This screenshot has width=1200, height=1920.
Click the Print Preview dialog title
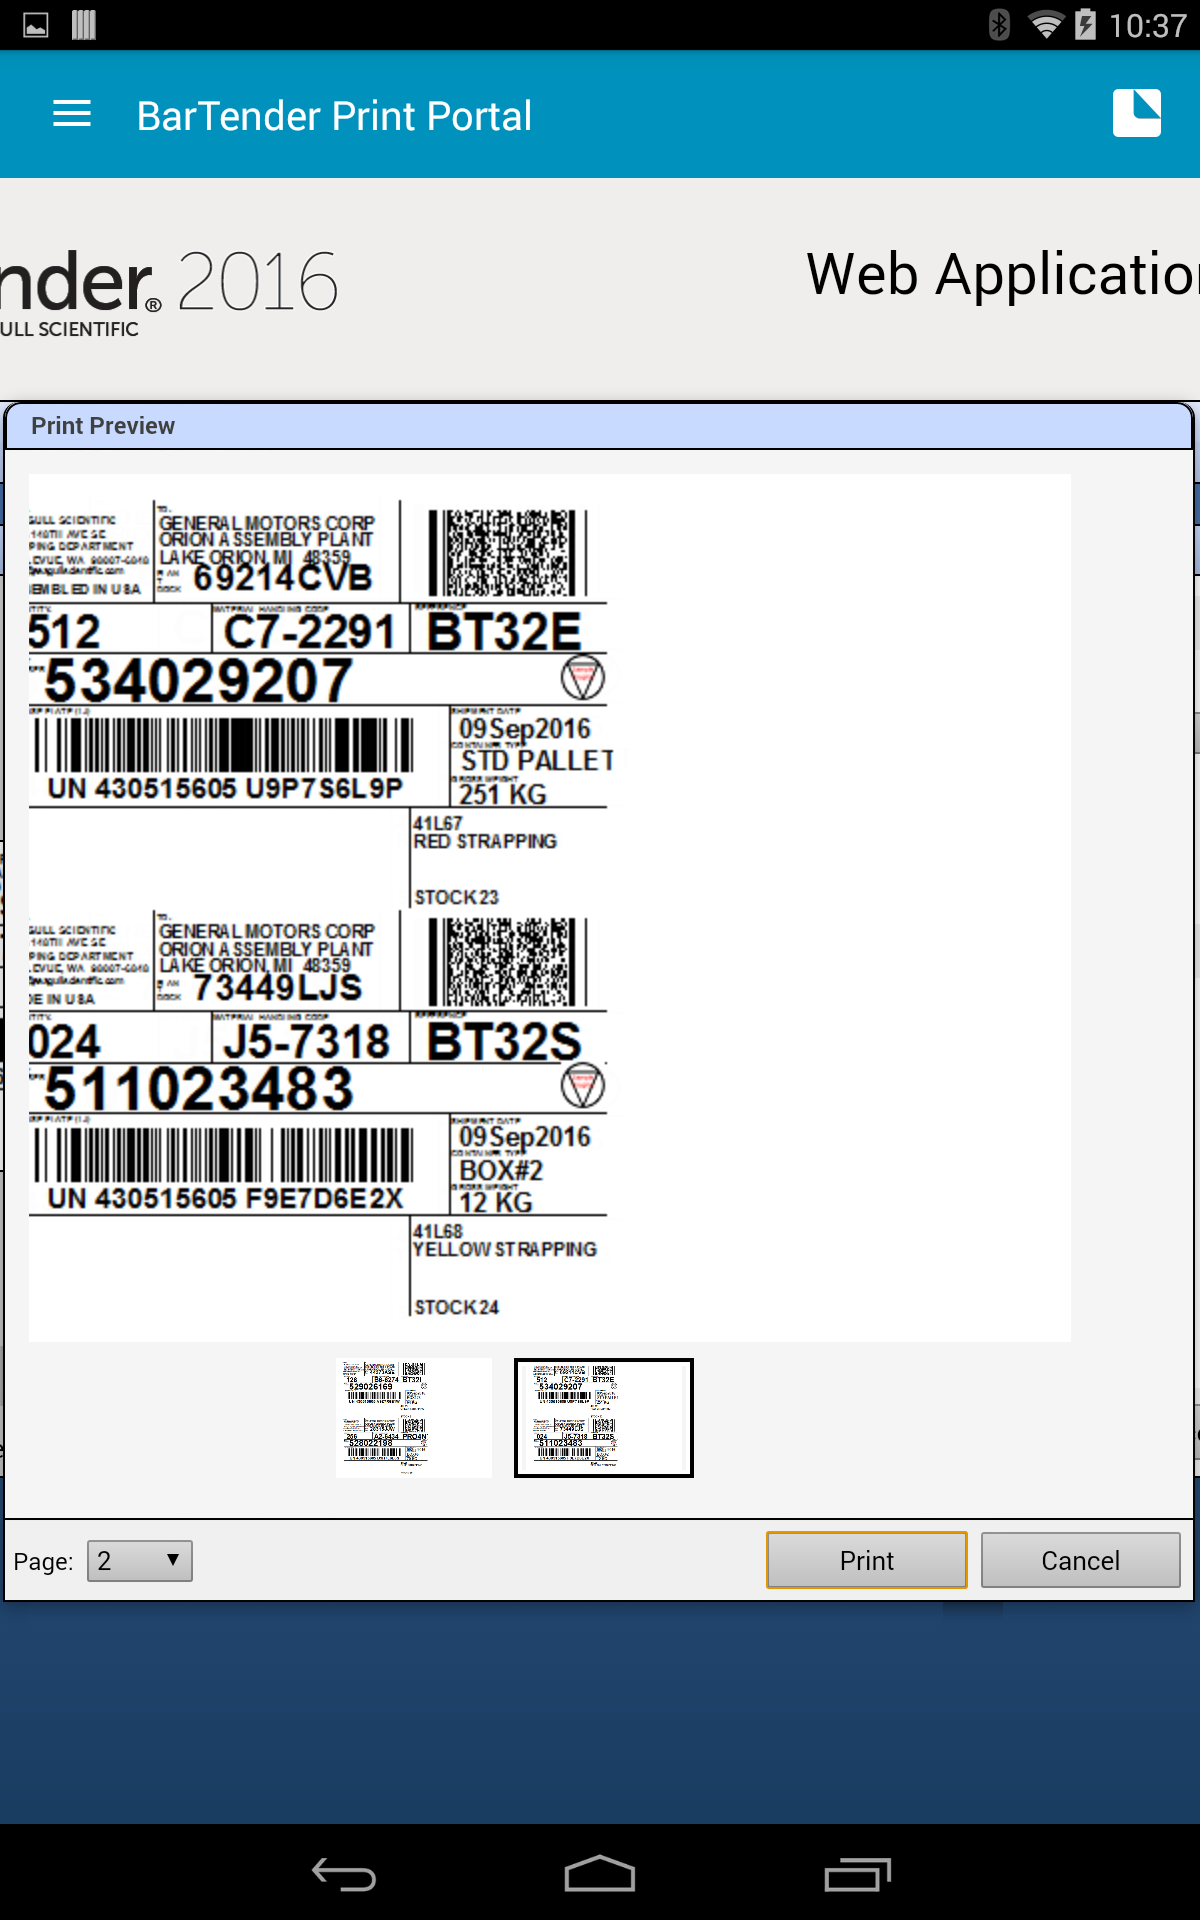coord(103,426)
